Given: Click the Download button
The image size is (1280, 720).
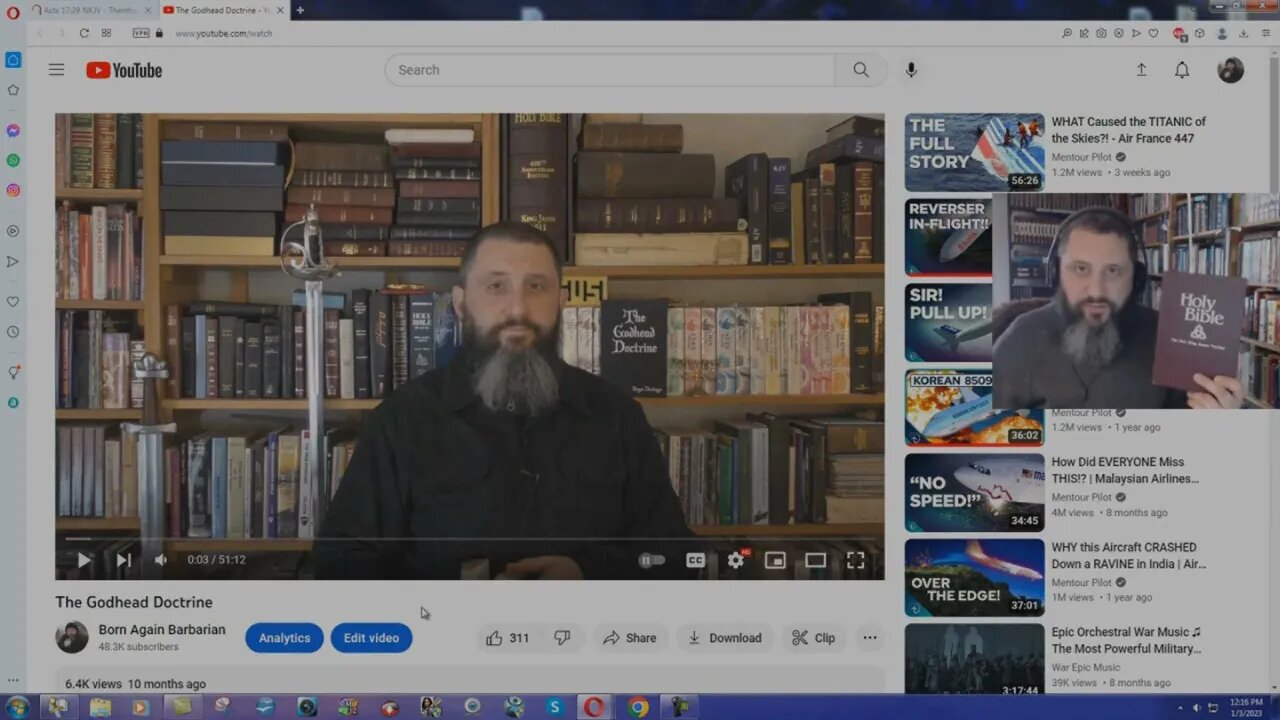Looking at the screenshot, I should 725,638.
